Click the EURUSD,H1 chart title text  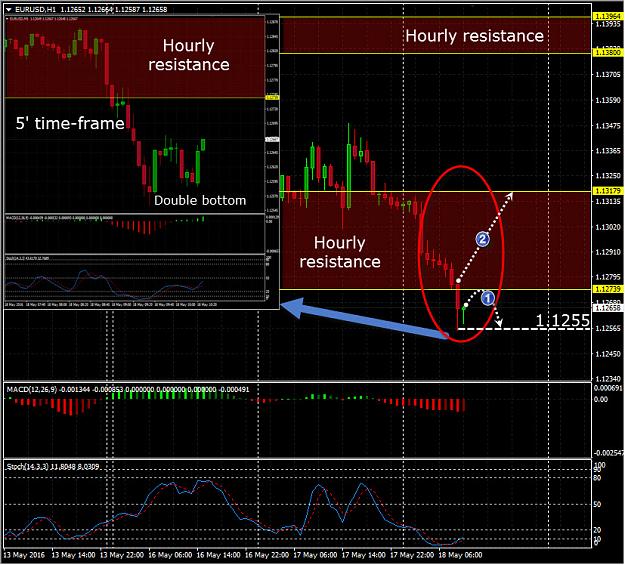click(x=35, y=9)
